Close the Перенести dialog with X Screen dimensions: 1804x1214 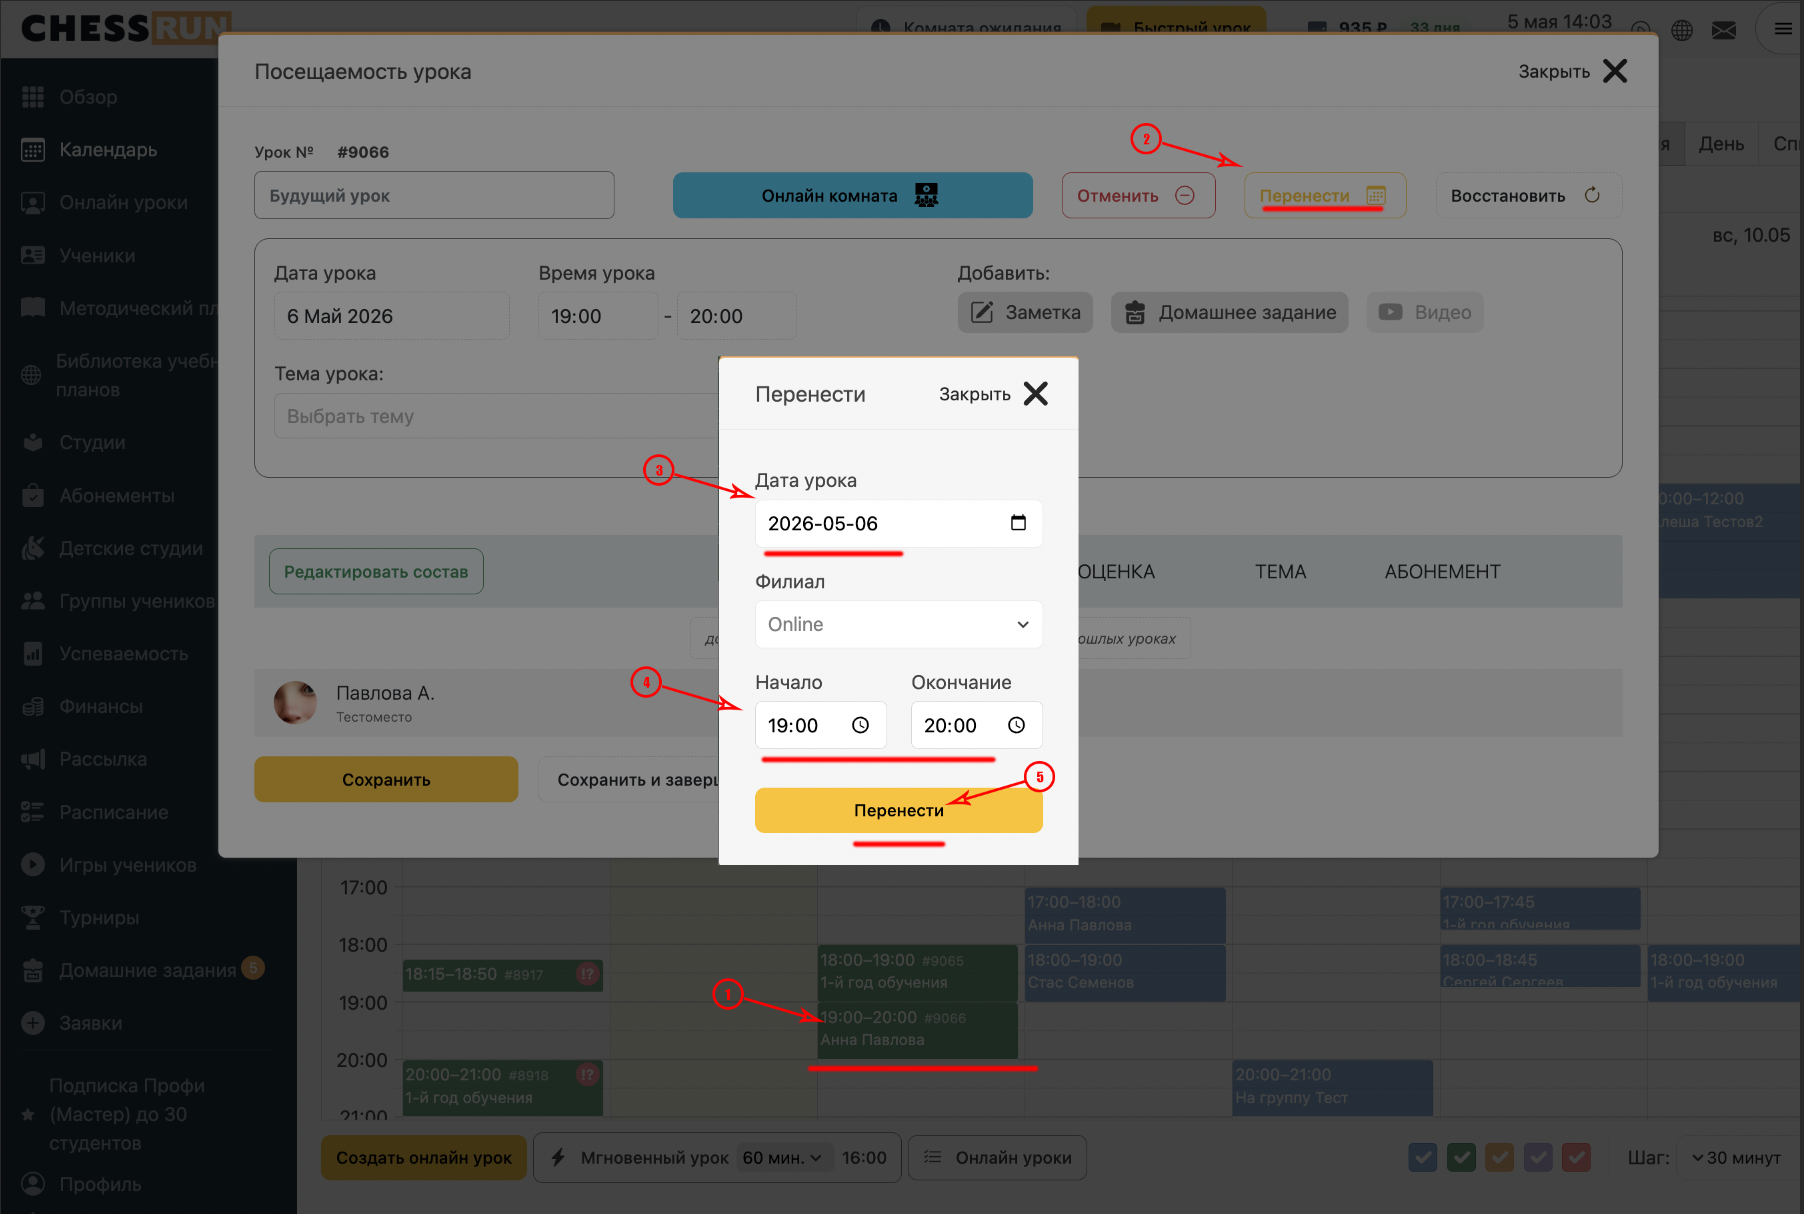(1036, 394)
